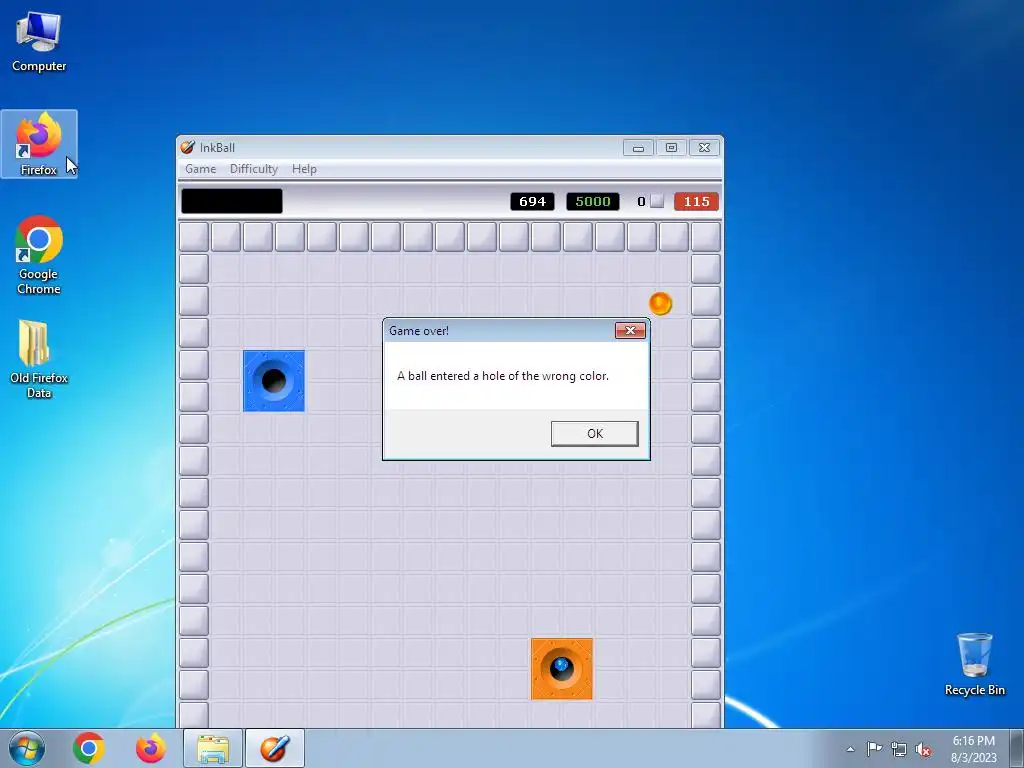Click the gray ball count indicator
This screenshot has height=768, width=1024.
tap(651, 201)
